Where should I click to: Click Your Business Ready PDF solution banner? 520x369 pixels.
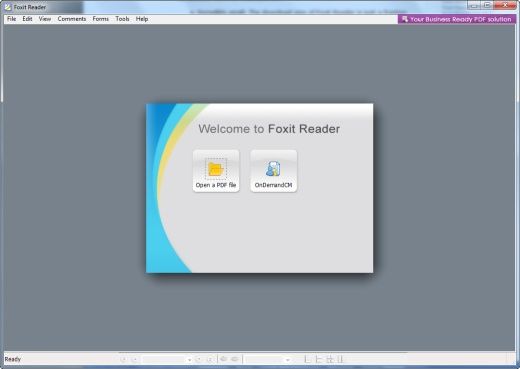(457, 19)
